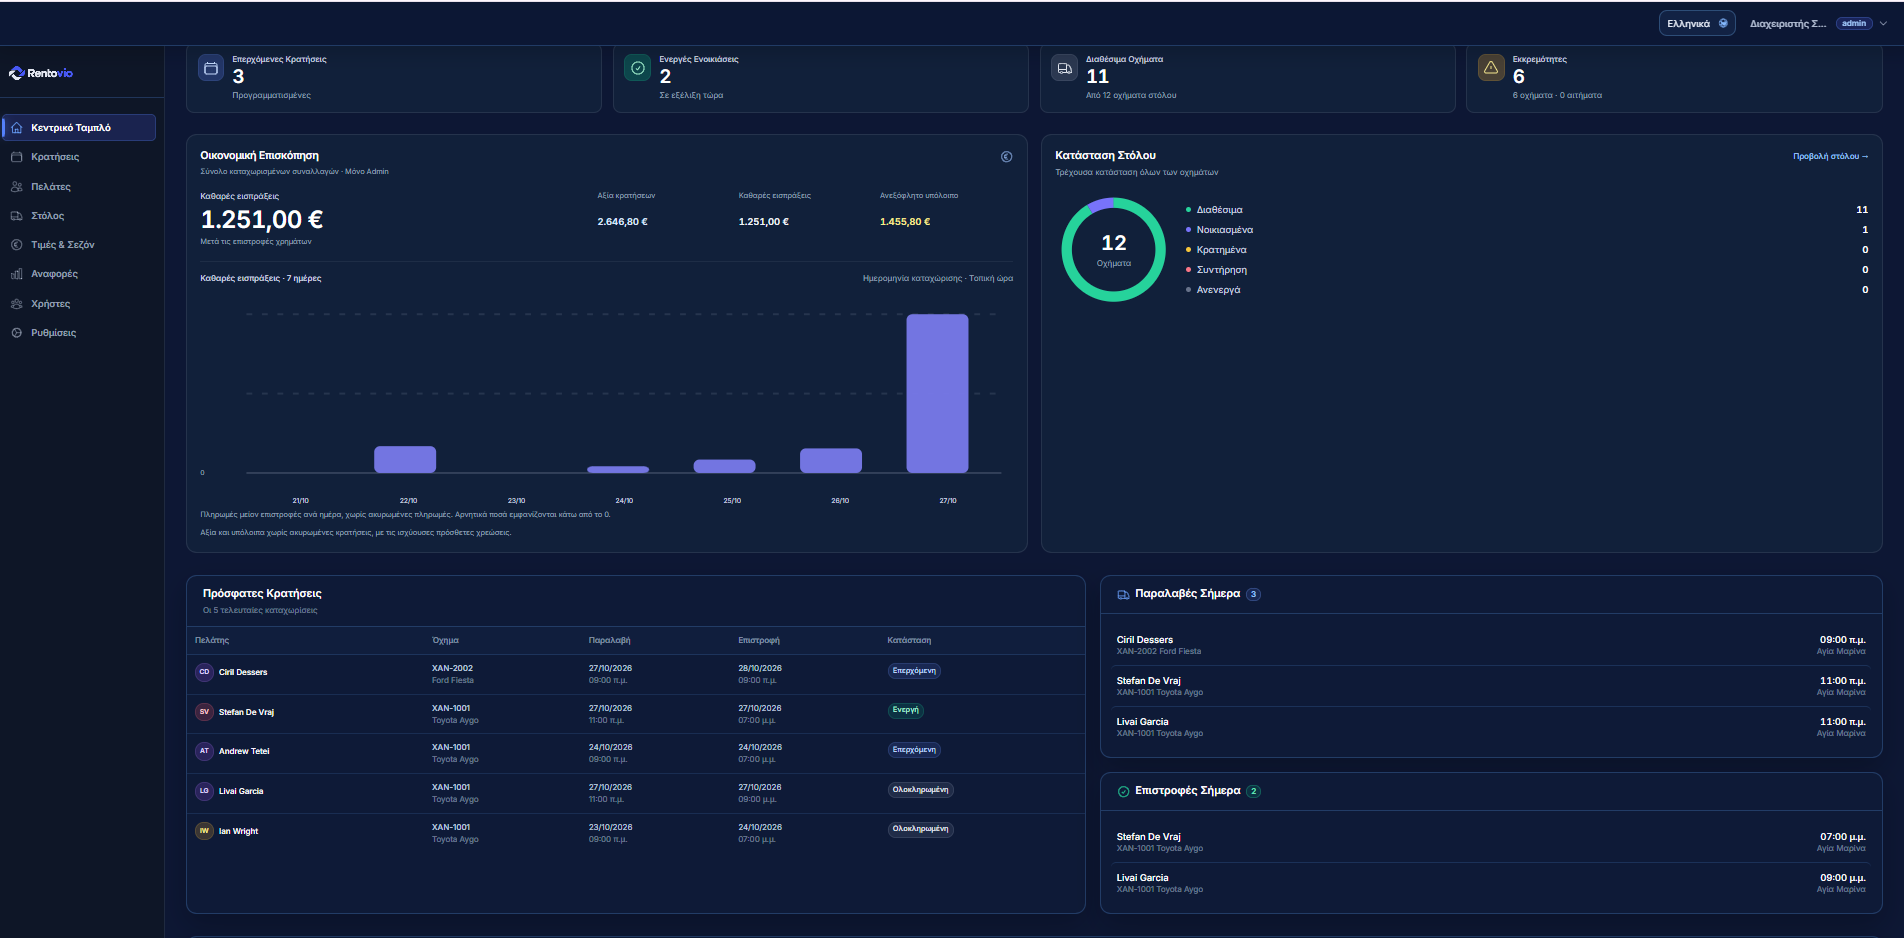Click the Τιμές & Σεζόν euro icon
This screenshot has height=938, width=1904.
tap(16, 245)
